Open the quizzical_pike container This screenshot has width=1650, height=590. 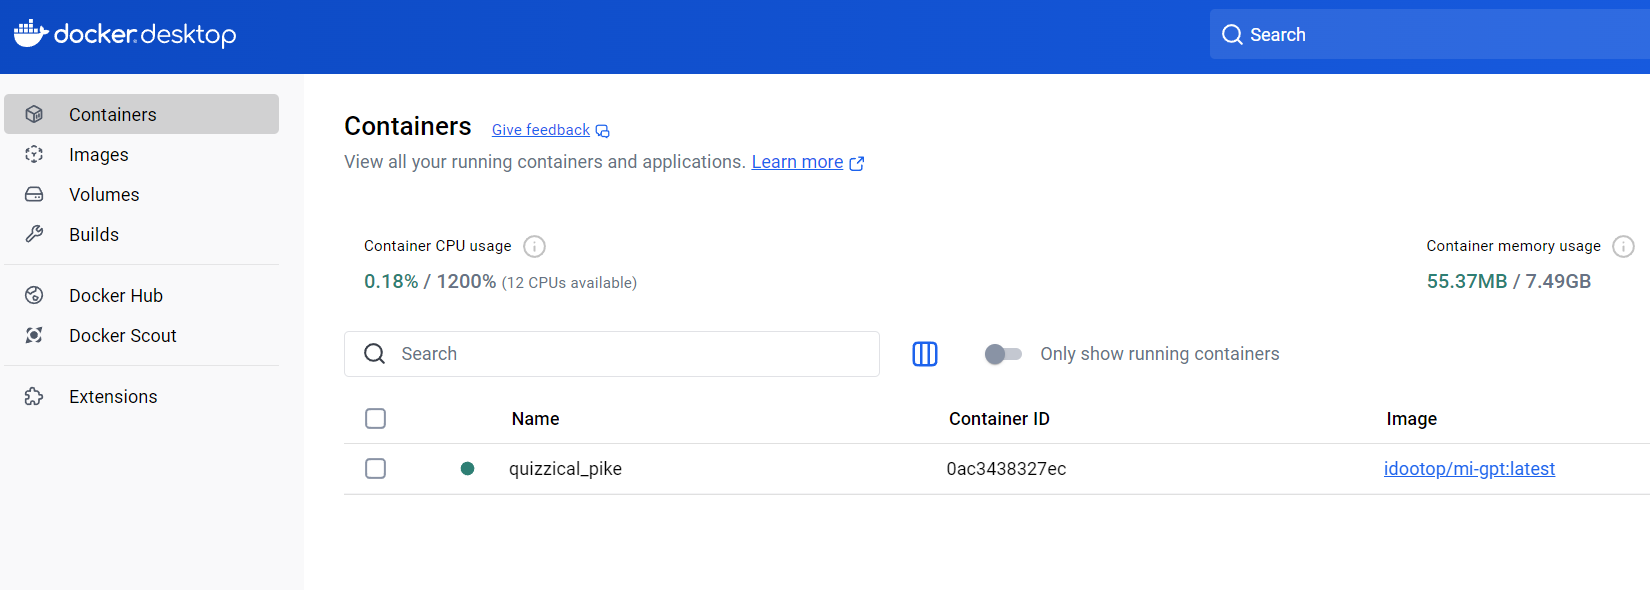coord(565,468)
